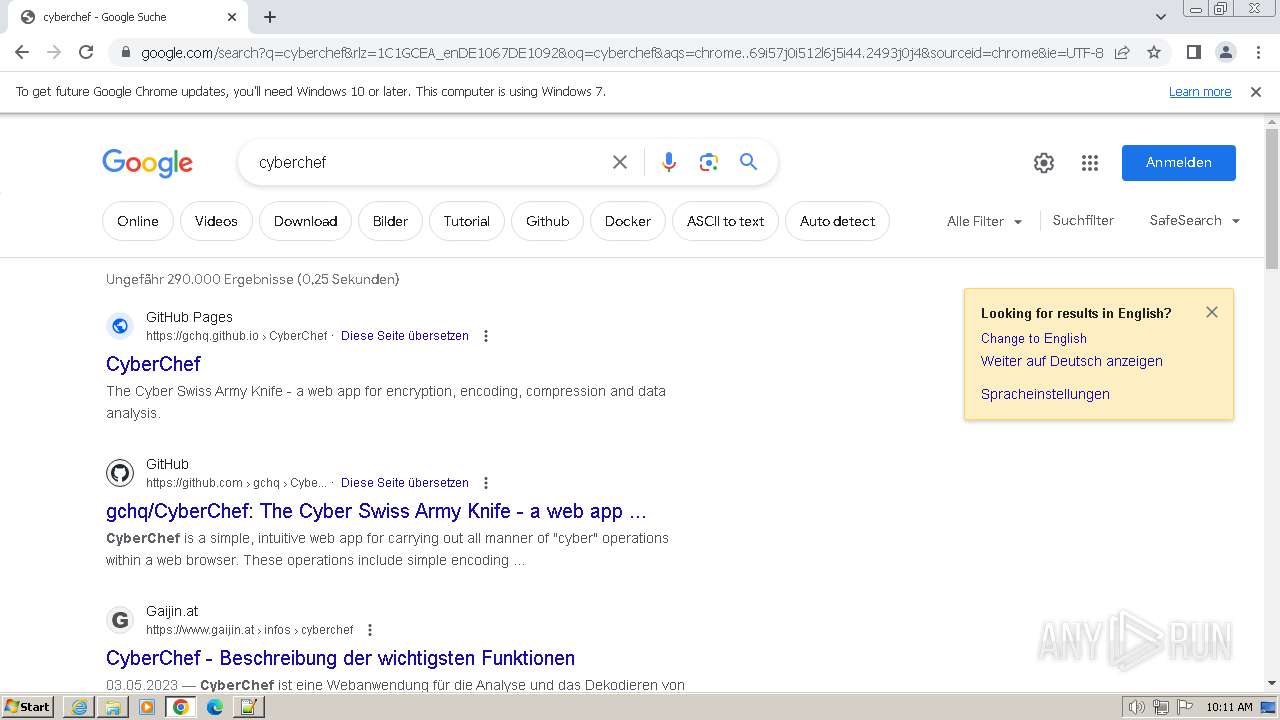Select the Download filter chip
The image size is (1280, 720).
[x=305, y=221]
